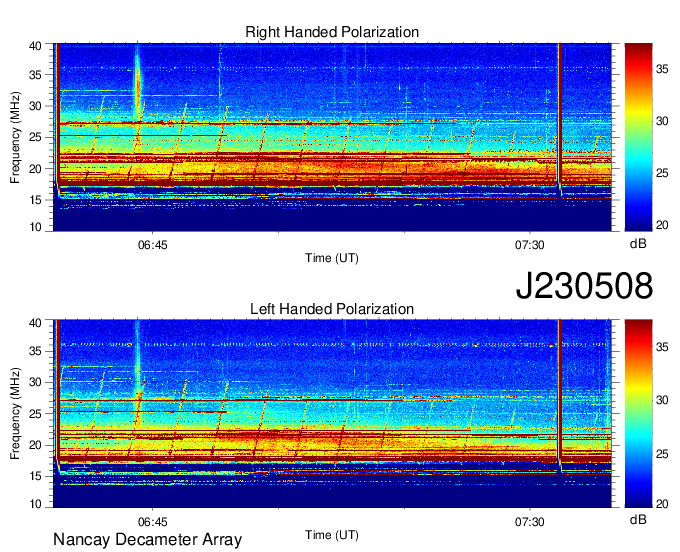Click the 25 value on Right Handed colorbar

point(662,173)
